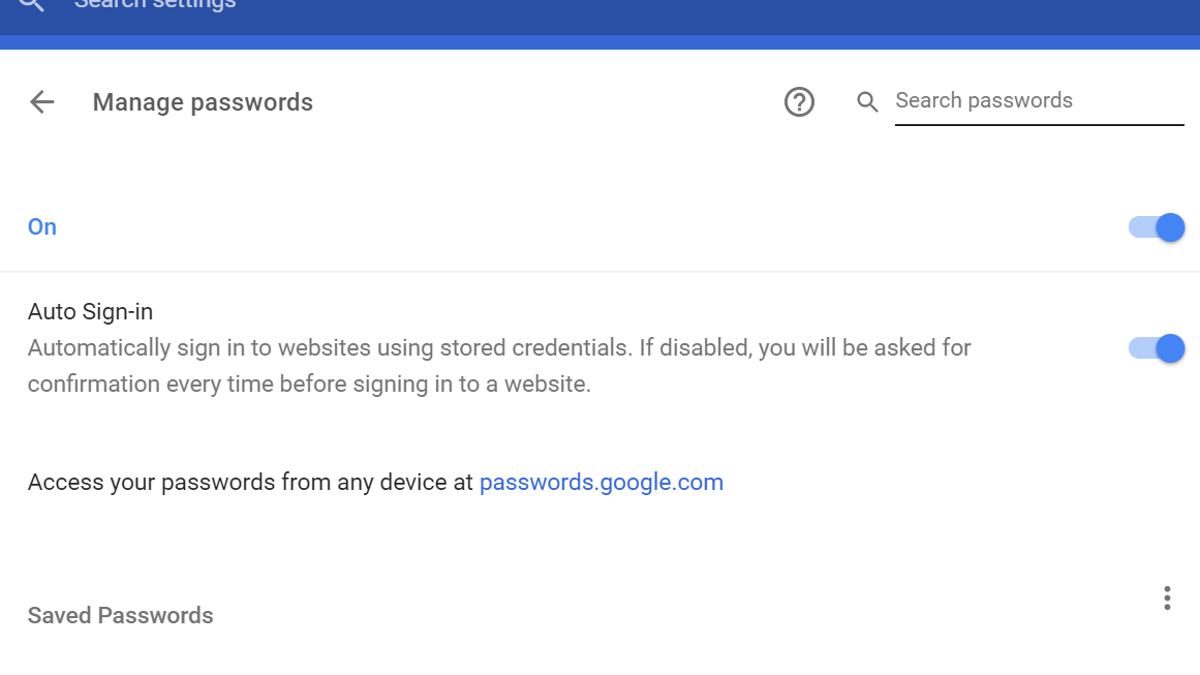1200x675 pixels.
Task: Select the blue On status label
Action: click(42, 227)
